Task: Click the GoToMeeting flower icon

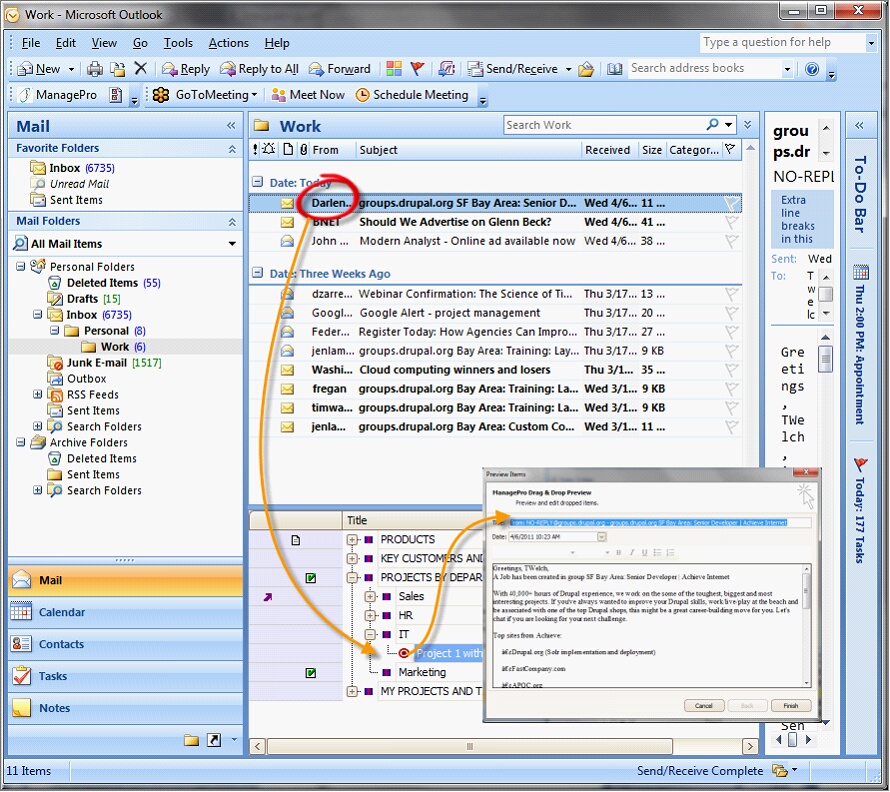Action: pos(161,95)
